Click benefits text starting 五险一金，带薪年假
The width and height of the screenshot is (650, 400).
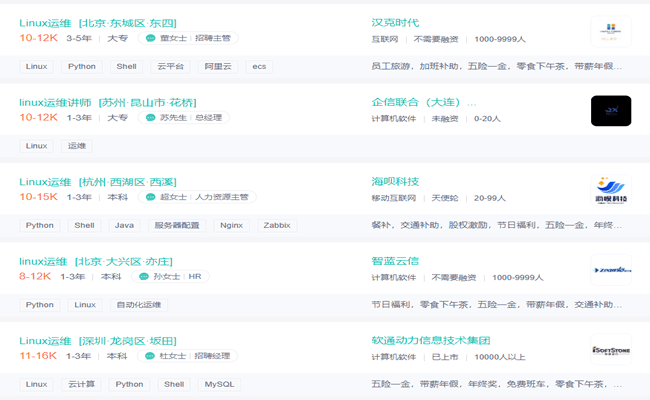click(x=497, y=384)
